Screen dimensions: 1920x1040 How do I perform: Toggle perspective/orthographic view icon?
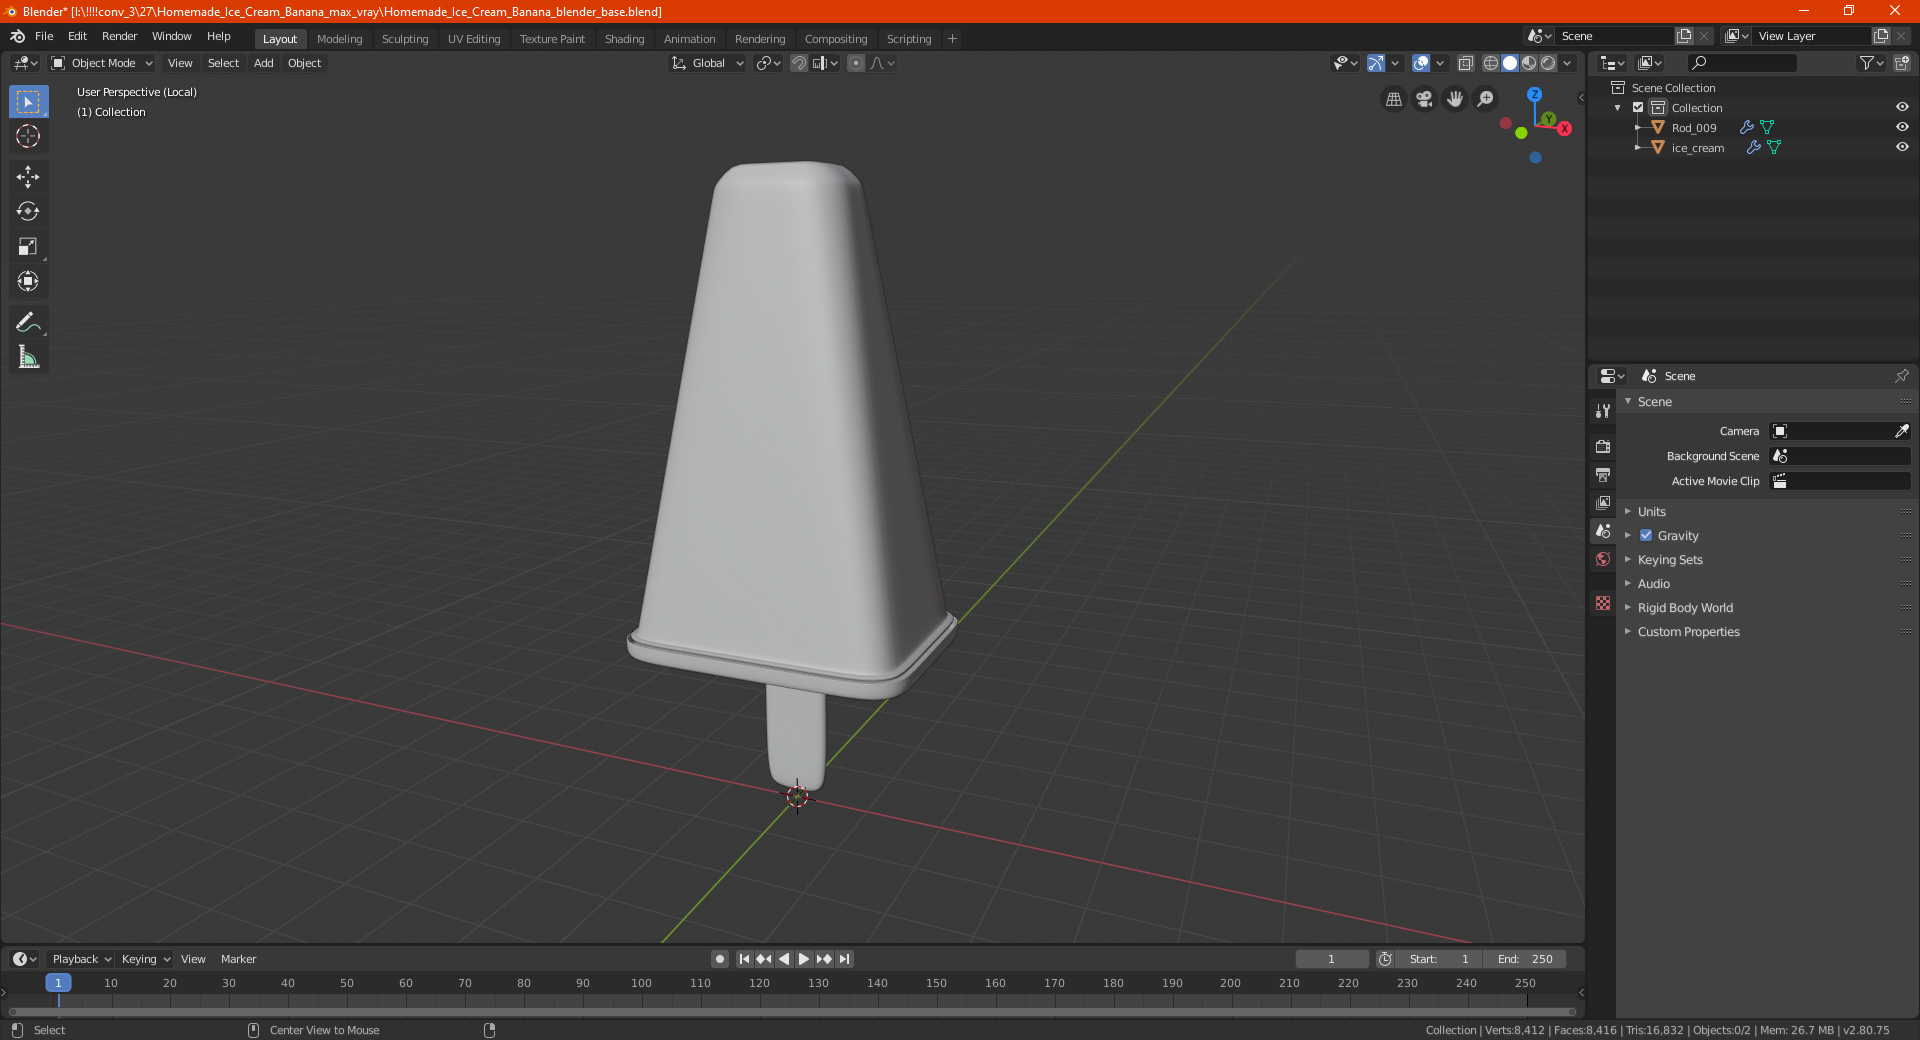pos(1393,99)
